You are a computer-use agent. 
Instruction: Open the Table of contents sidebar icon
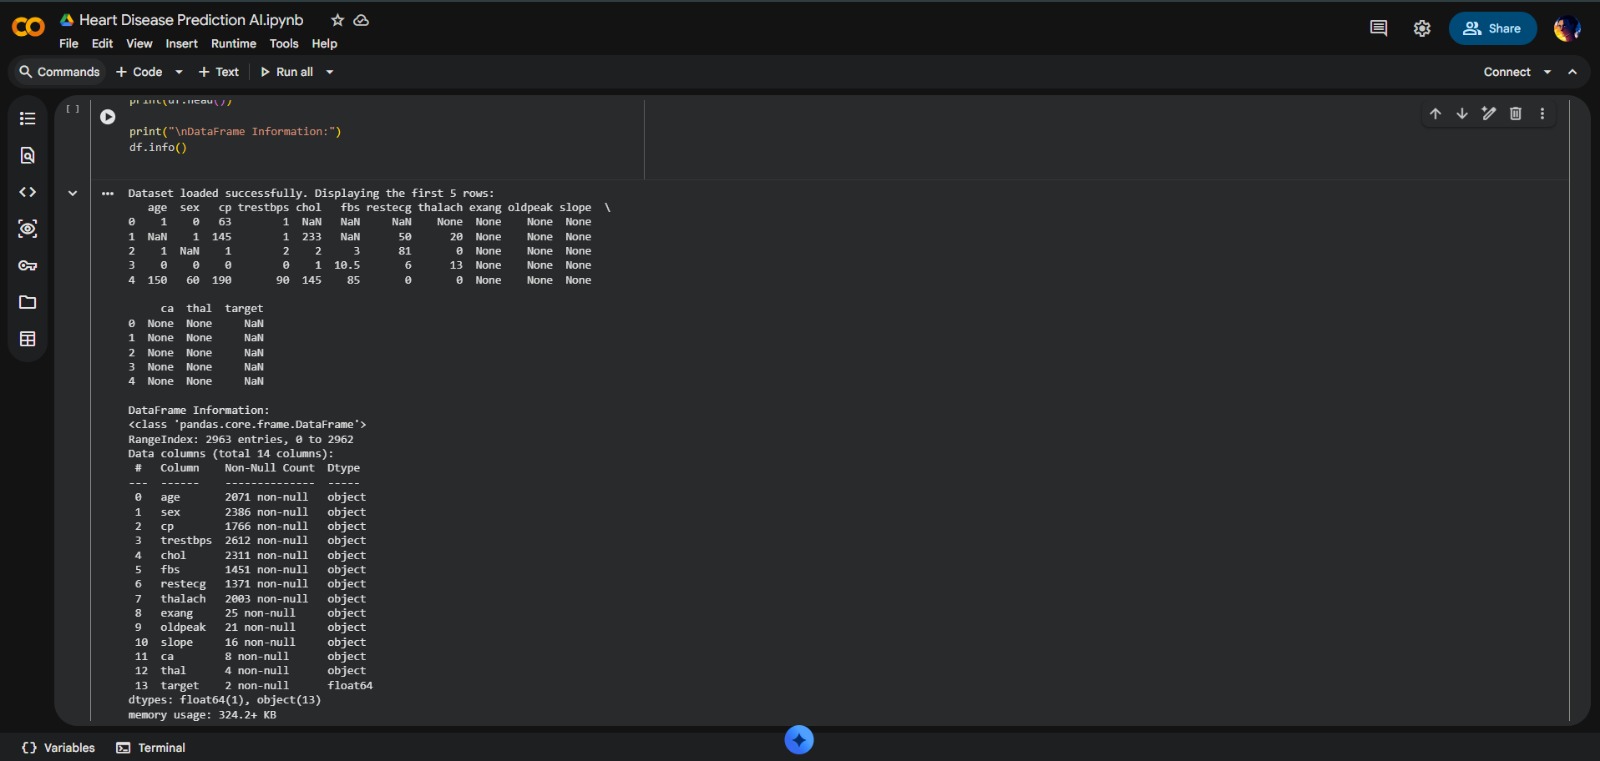click(x=28, y=119)
